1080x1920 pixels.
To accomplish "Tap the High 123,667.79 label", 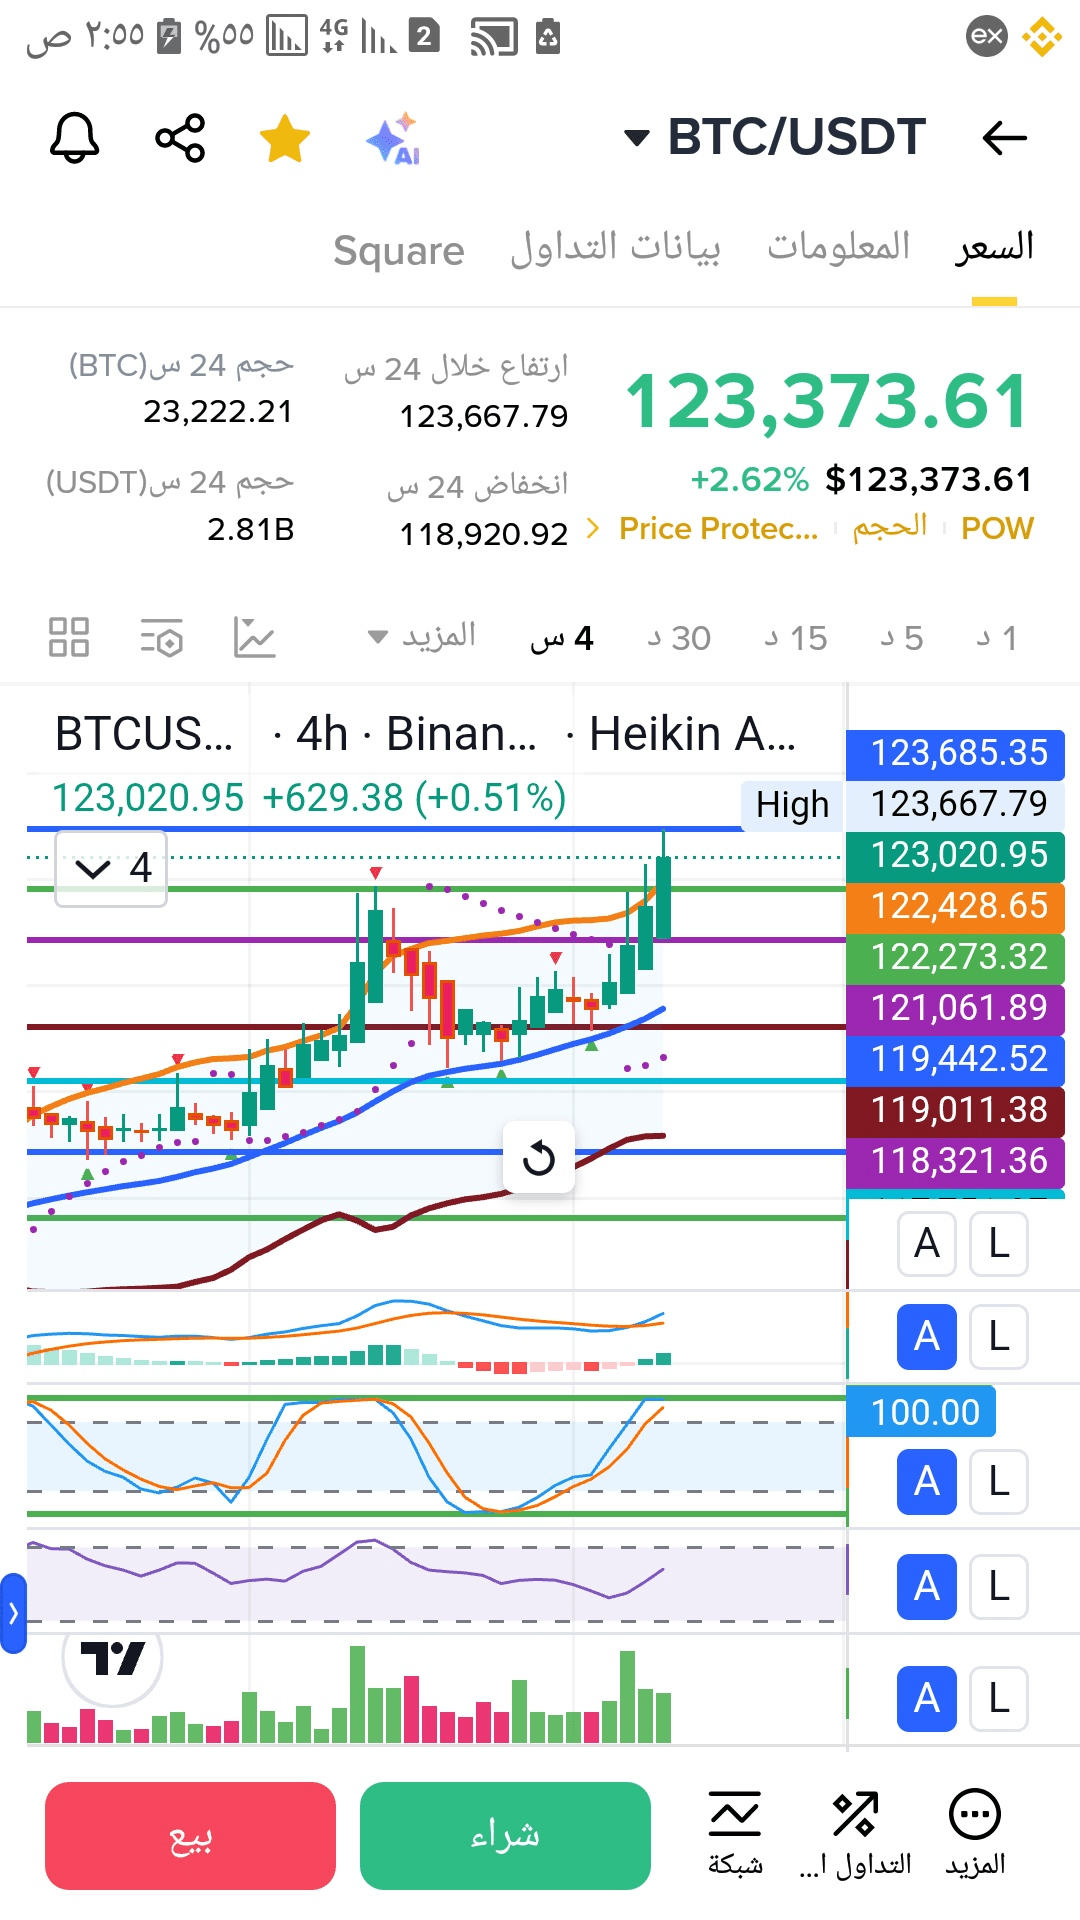I will coord(903,805).
